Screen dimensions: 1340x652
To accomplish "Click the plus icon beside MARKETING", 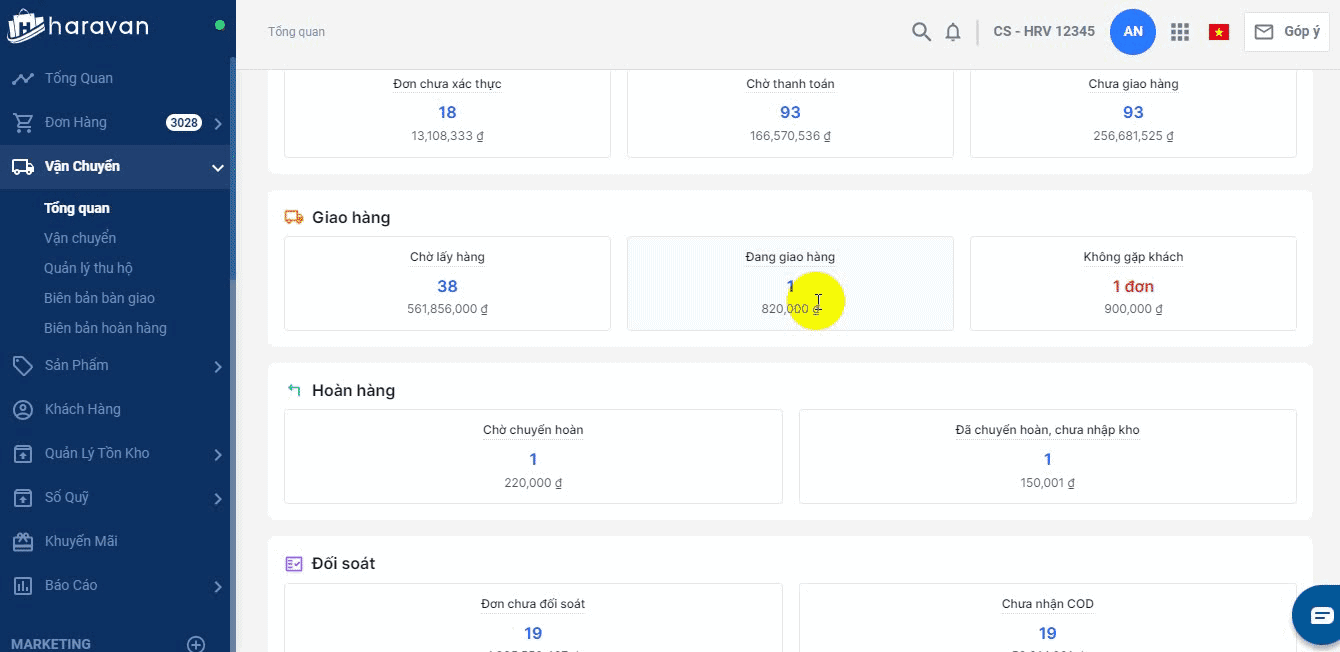I will pyautogui.click(x=196, y=644).
